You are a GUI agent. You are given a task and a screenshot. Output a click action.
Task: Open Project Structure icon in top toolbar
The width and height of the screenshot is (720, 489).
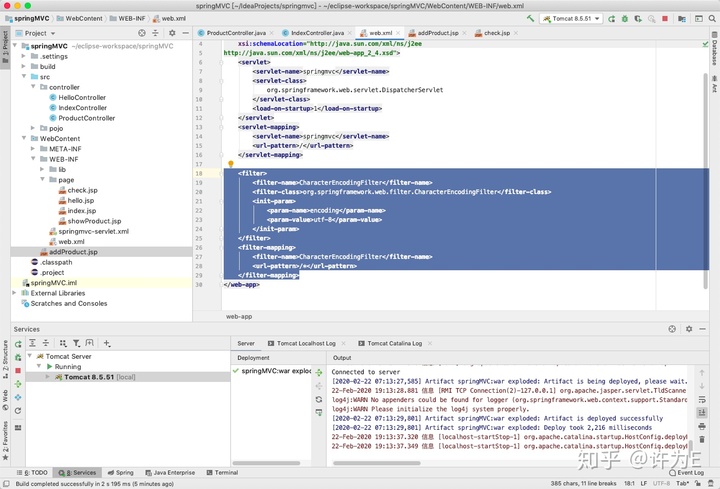coord(682,19)
